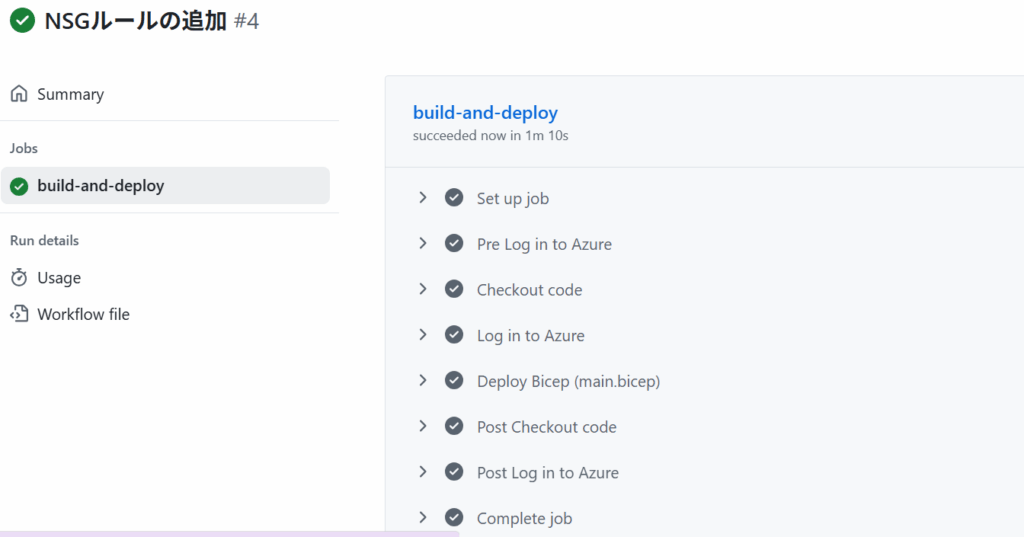Screen dimensions: 1024x537
Task: Click the Usage stopwatch icon
Action: [19, 278]
